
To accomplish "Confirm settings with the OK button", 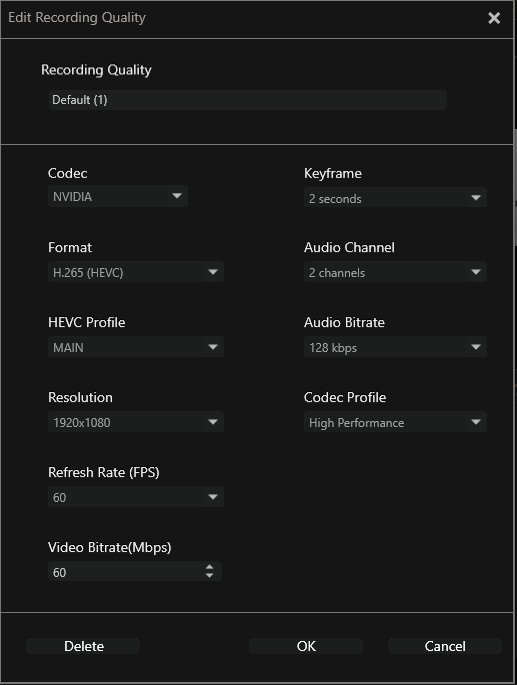I will point(306,646).
